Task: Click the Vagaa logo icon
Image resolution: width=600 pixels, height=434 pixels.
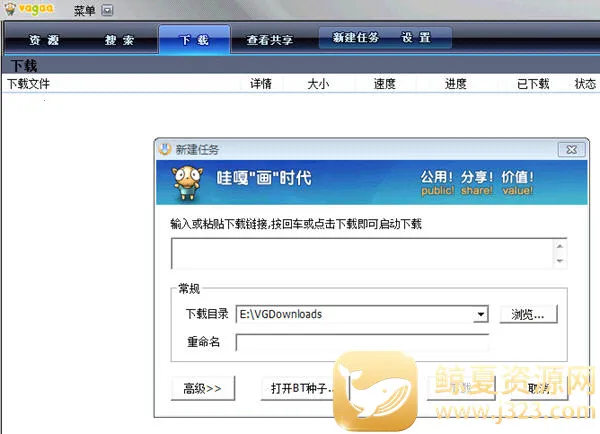Action: coord(28,10)
